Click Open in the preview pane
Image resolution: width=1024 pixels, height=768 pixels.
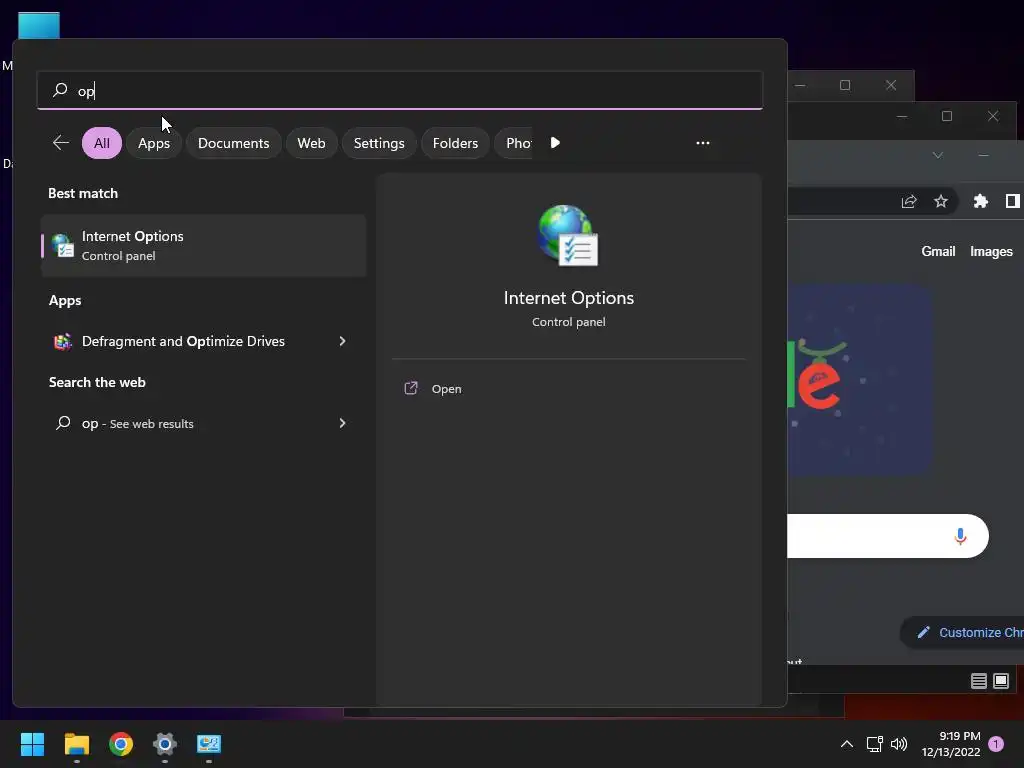[446, 389]
